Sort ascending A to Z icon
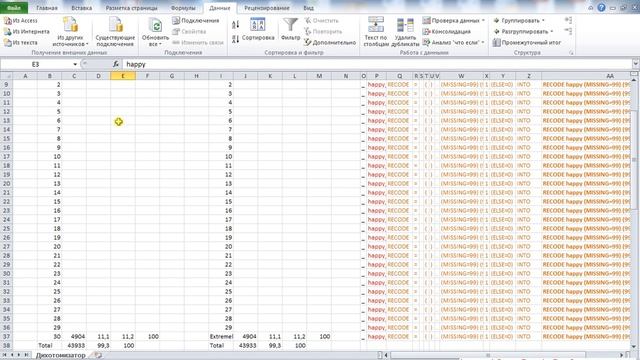Screen dimensions: 640x360 click(x=236, y=24)
